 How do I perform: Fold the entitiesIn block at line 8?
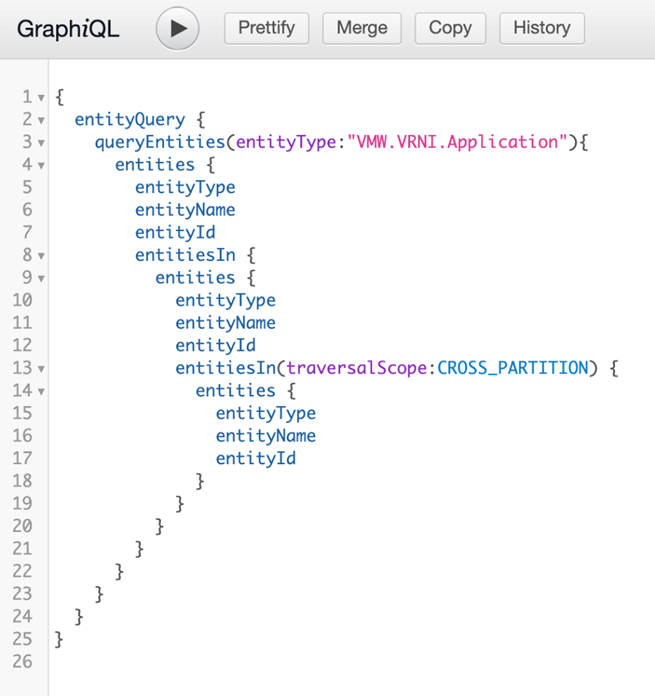(x=41, y=255)
